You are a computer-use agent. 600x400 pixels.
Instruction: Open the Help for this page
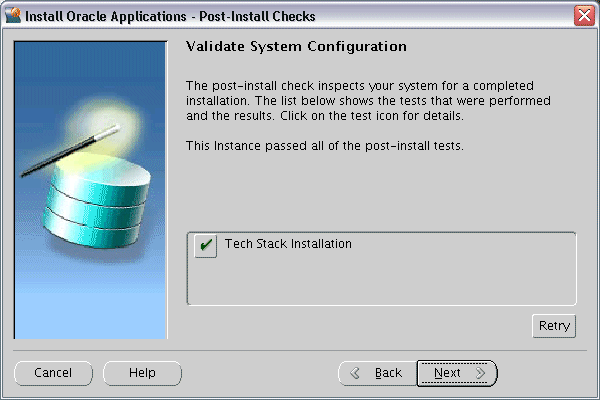click(x=142, y=373)
